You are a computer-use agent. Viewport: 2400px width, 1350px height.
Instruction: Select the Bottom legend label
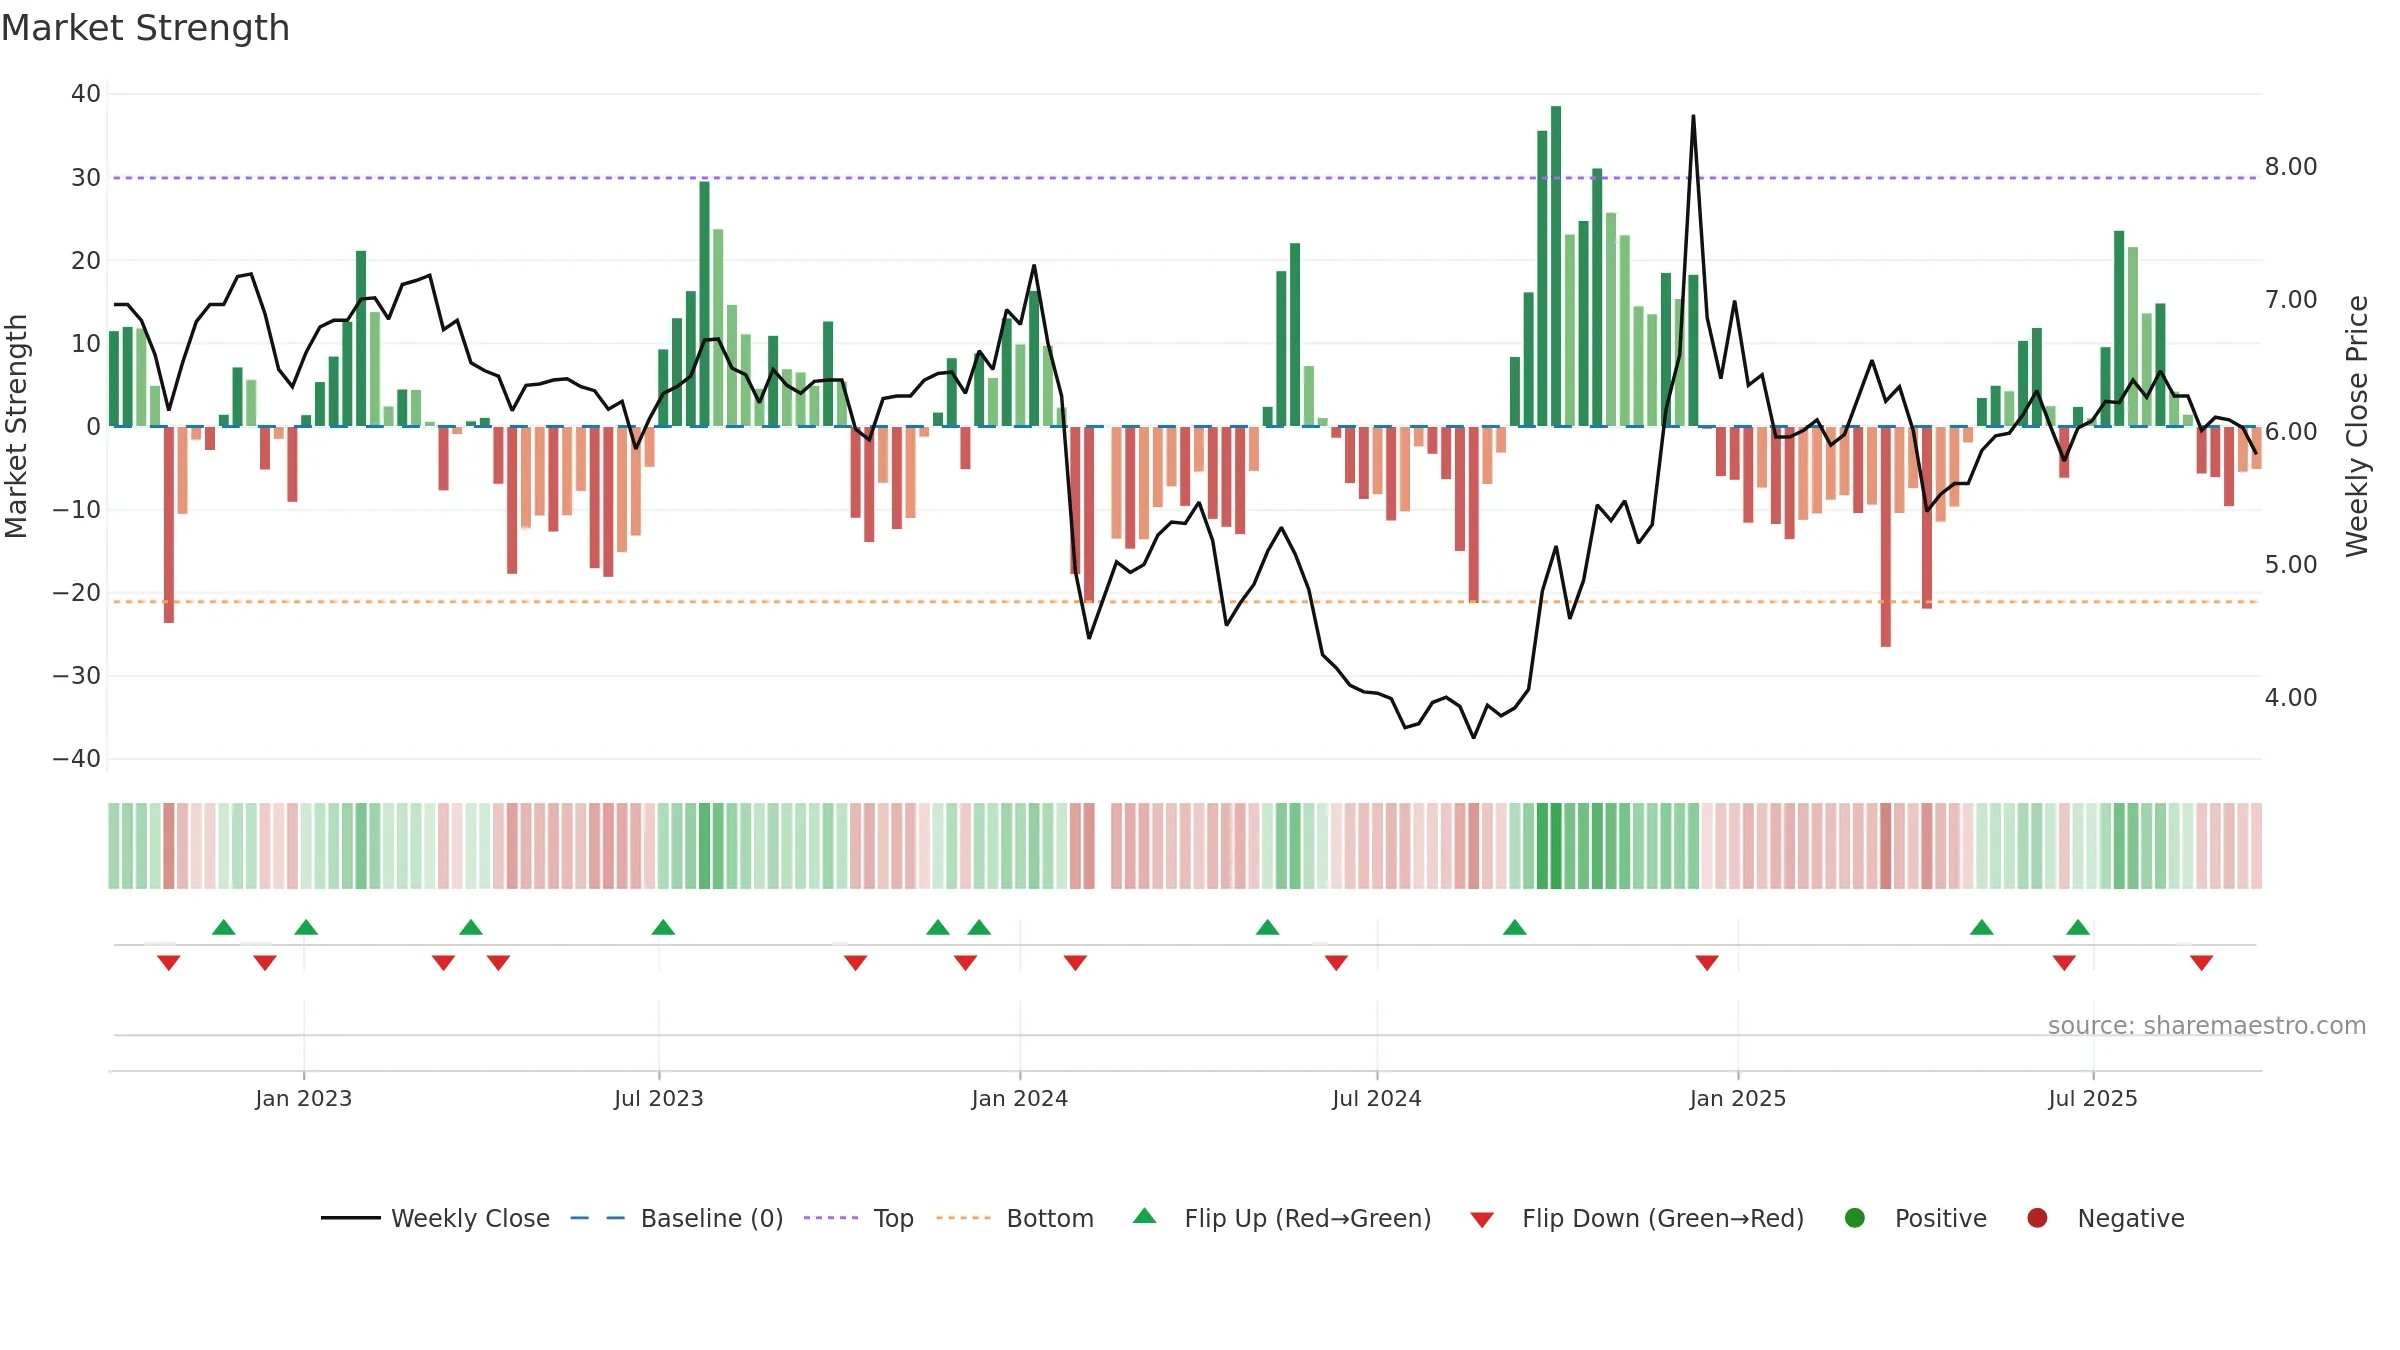[1050, 1218]
